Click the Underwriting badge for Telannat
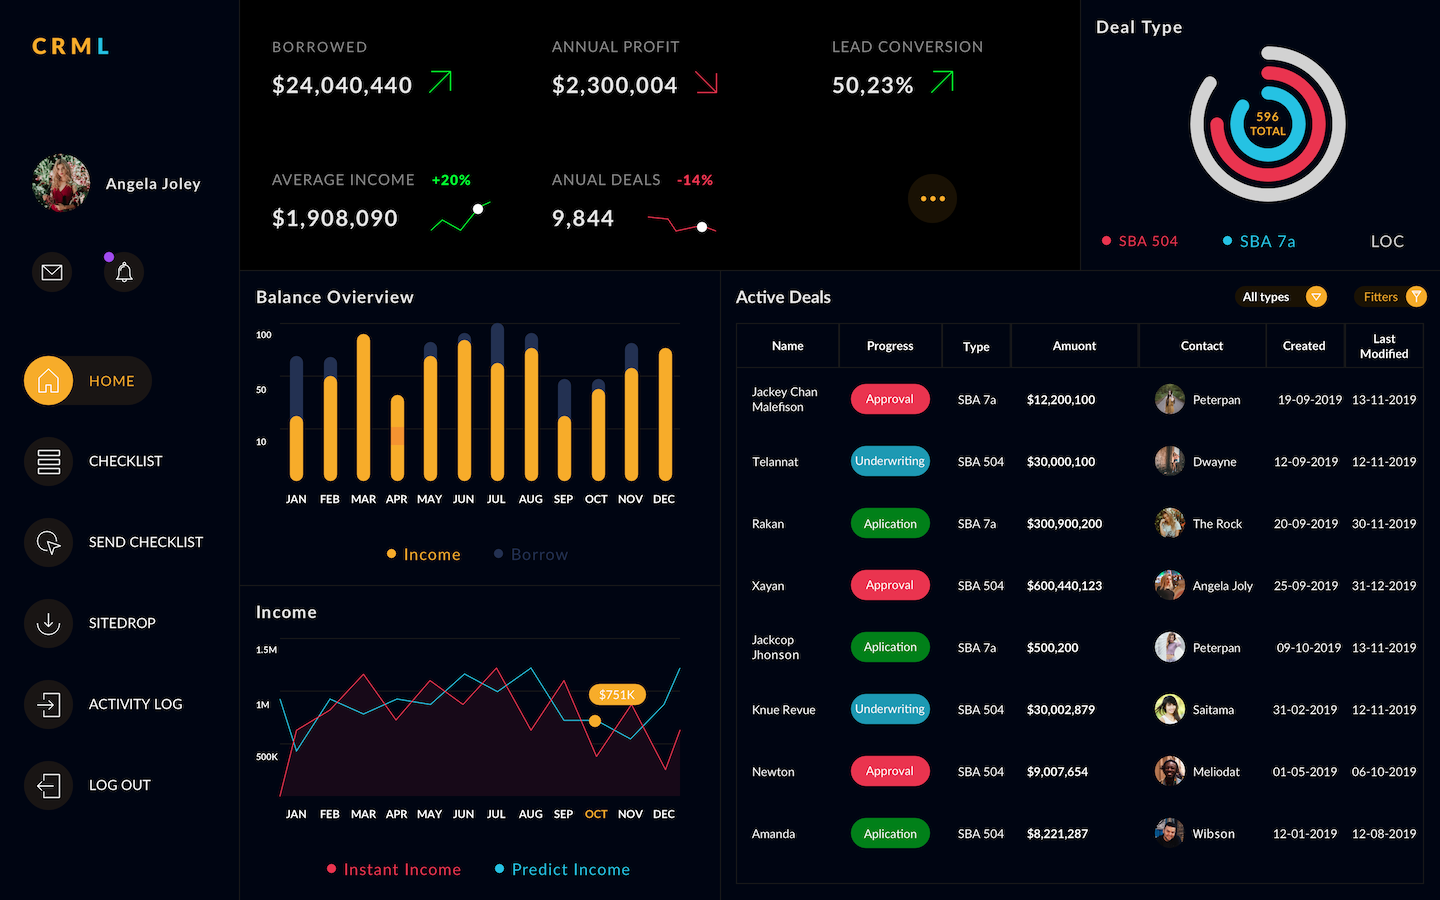This screenshot has width=1440, height=900. pyautogui.click(x=890, y=461)
